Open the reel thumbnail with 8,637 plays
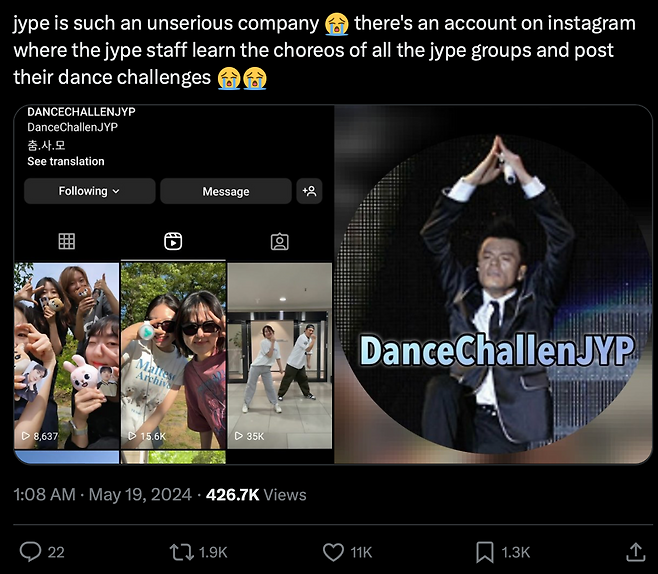Screen dimensions: 658x574 66,360
